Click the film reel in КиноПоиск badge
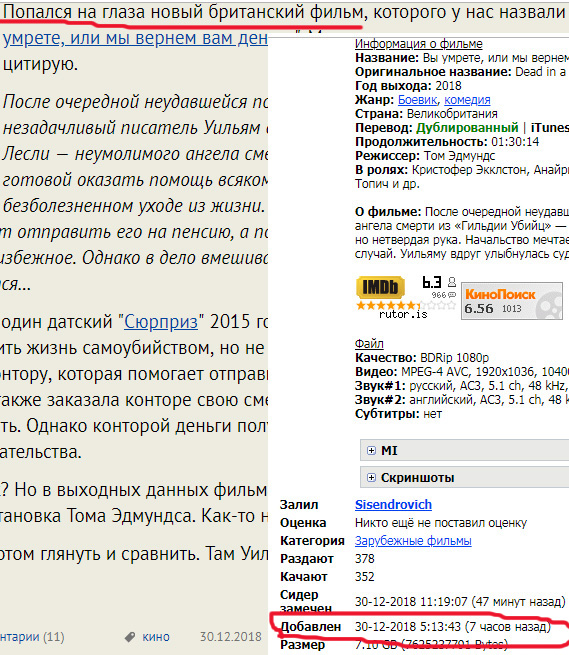This screenshot has height=655, width=569. (549, 306)
